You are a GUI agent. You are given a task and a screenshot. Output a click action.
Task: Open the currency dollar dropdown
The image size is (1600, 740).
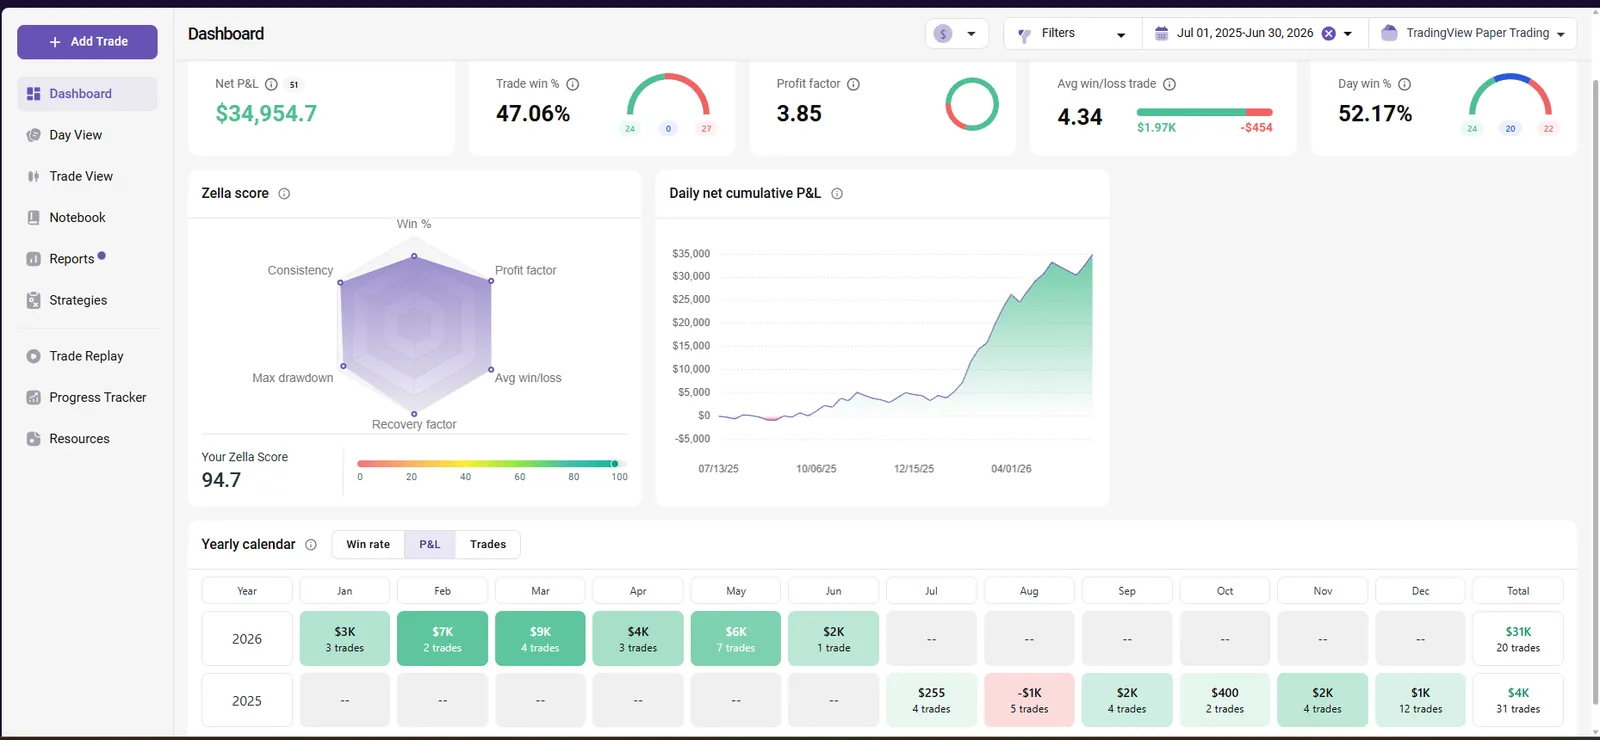(957, 34)
